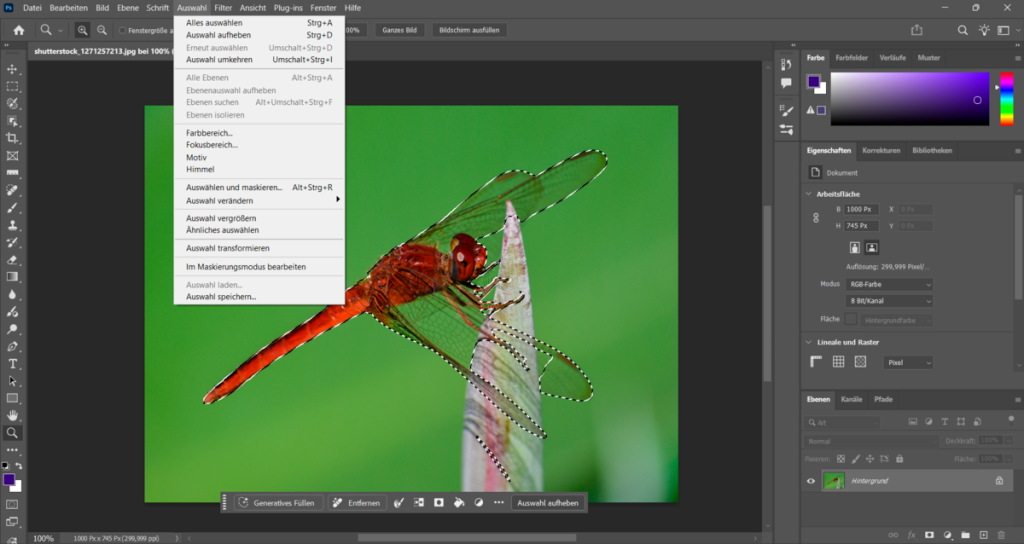Click more options dots in contextual task bar
Image resolution: width=1024 pixels, height=544 pixels.
coord(499,503)
